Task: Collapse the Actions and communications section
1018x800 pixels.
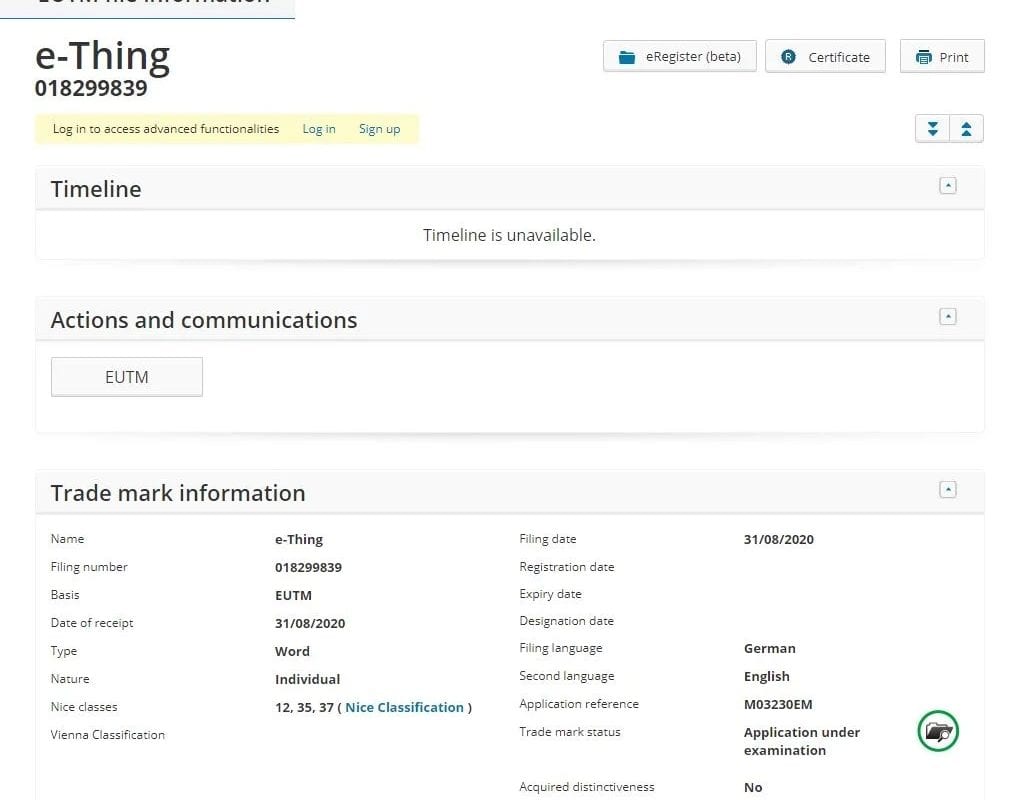Action: [948, 317]
